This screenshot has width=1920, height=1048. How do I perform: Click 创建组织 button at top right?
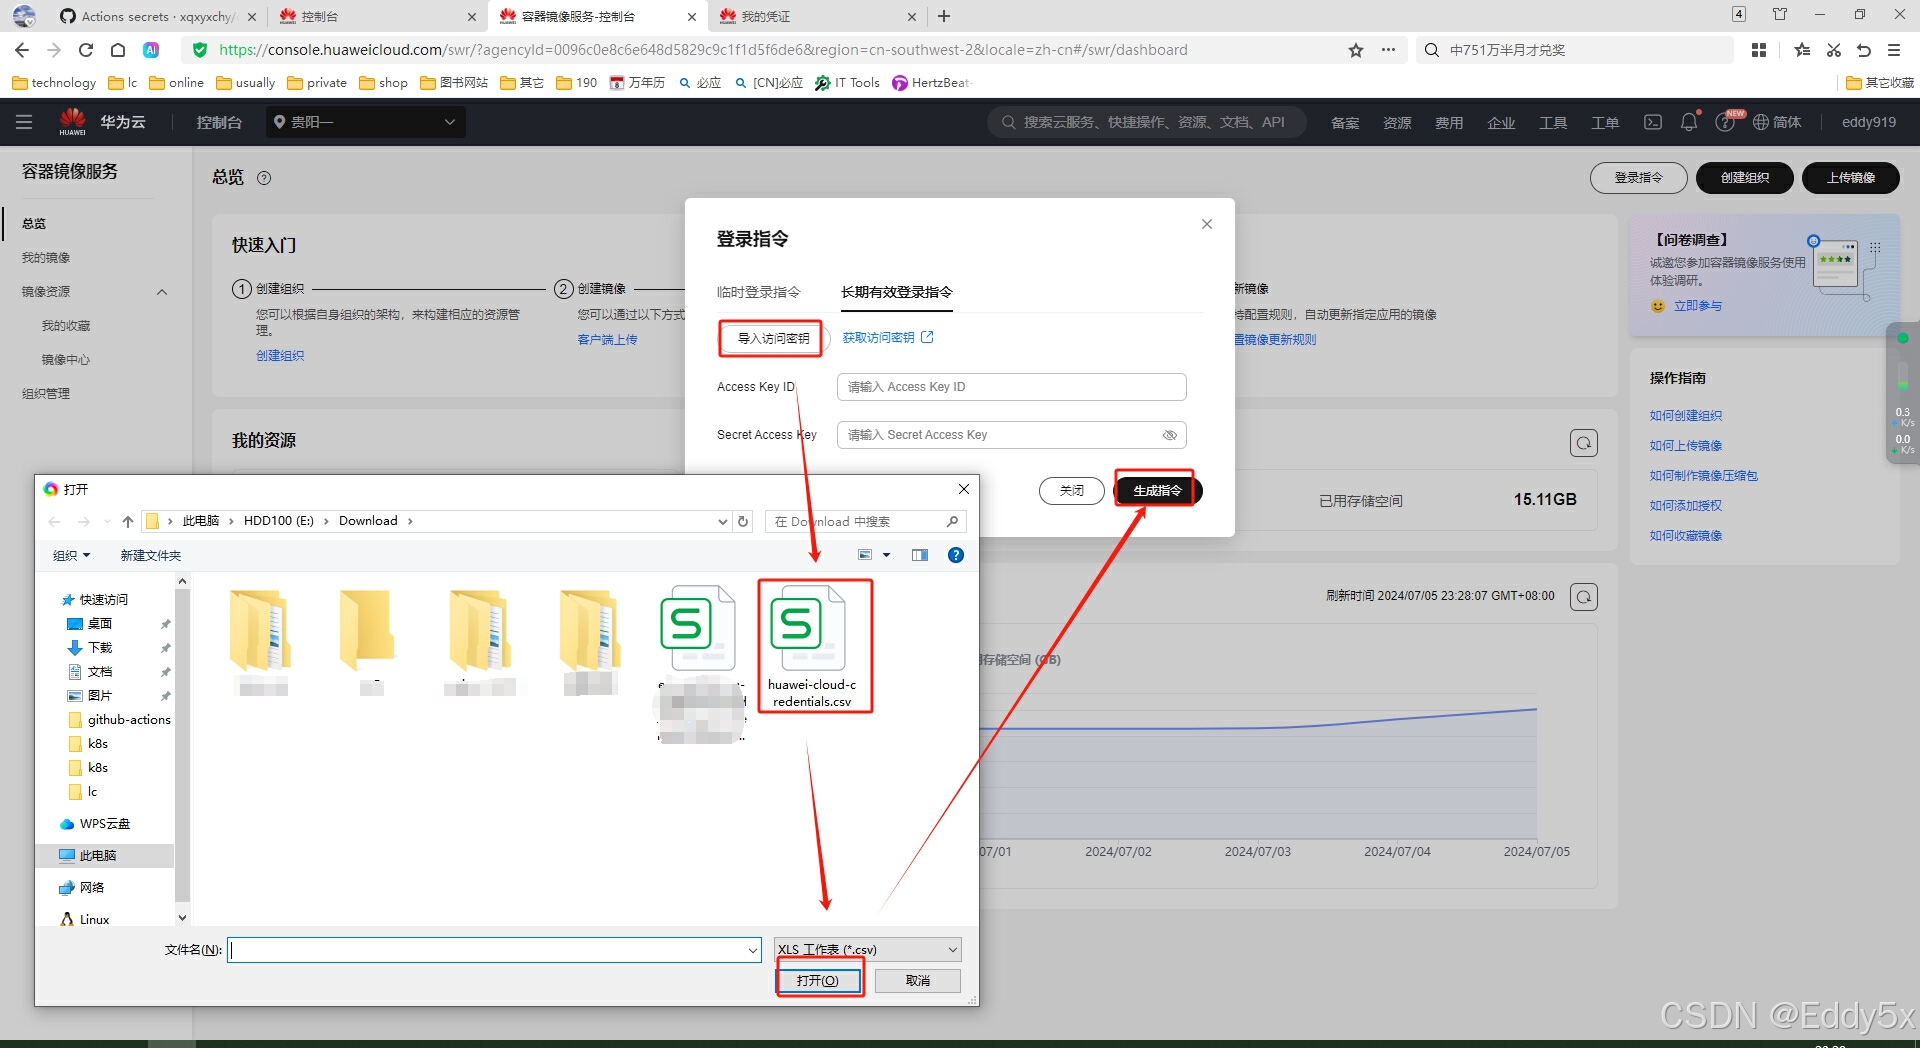(x=1745, y=178)
